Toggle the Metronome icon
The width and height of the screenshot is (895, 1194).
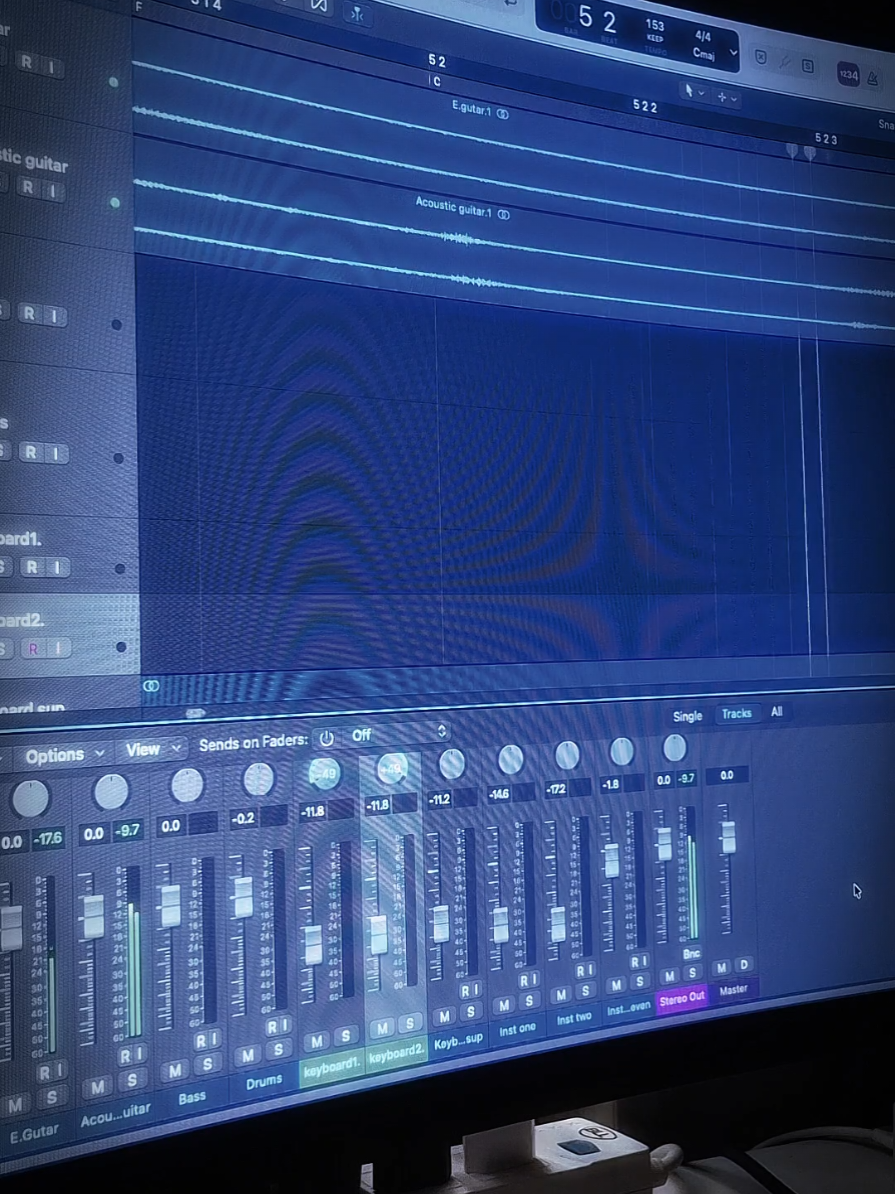872,78
